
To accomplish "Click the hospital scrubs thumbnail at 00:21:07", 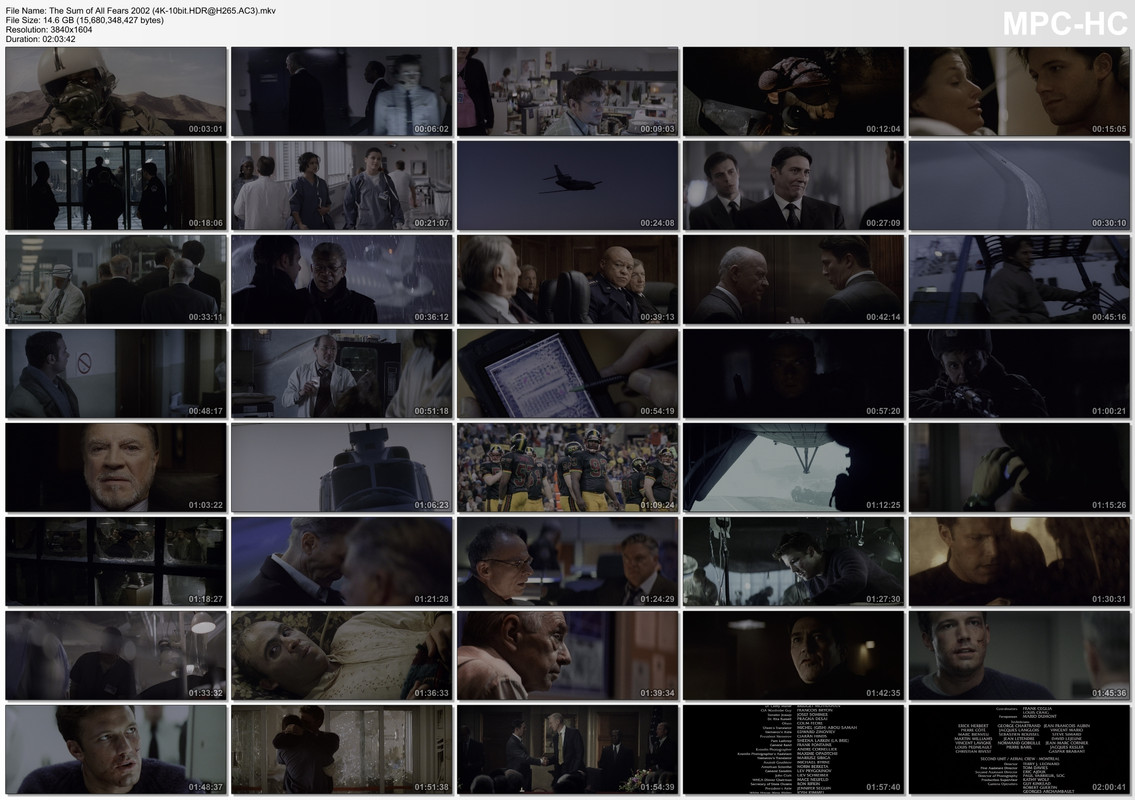I will [x=342, y=185].
